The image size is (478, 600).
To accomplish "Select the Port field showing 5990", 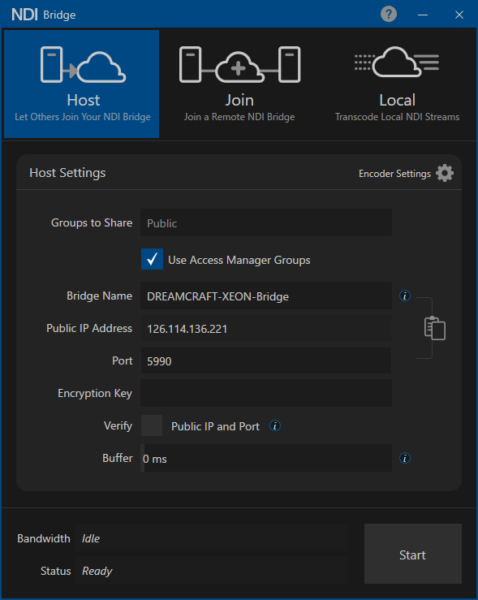I will point(266,360).
